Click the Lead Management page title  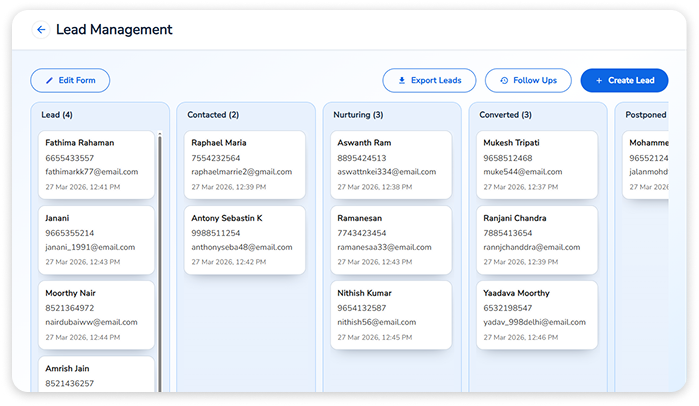click(114, 30)
